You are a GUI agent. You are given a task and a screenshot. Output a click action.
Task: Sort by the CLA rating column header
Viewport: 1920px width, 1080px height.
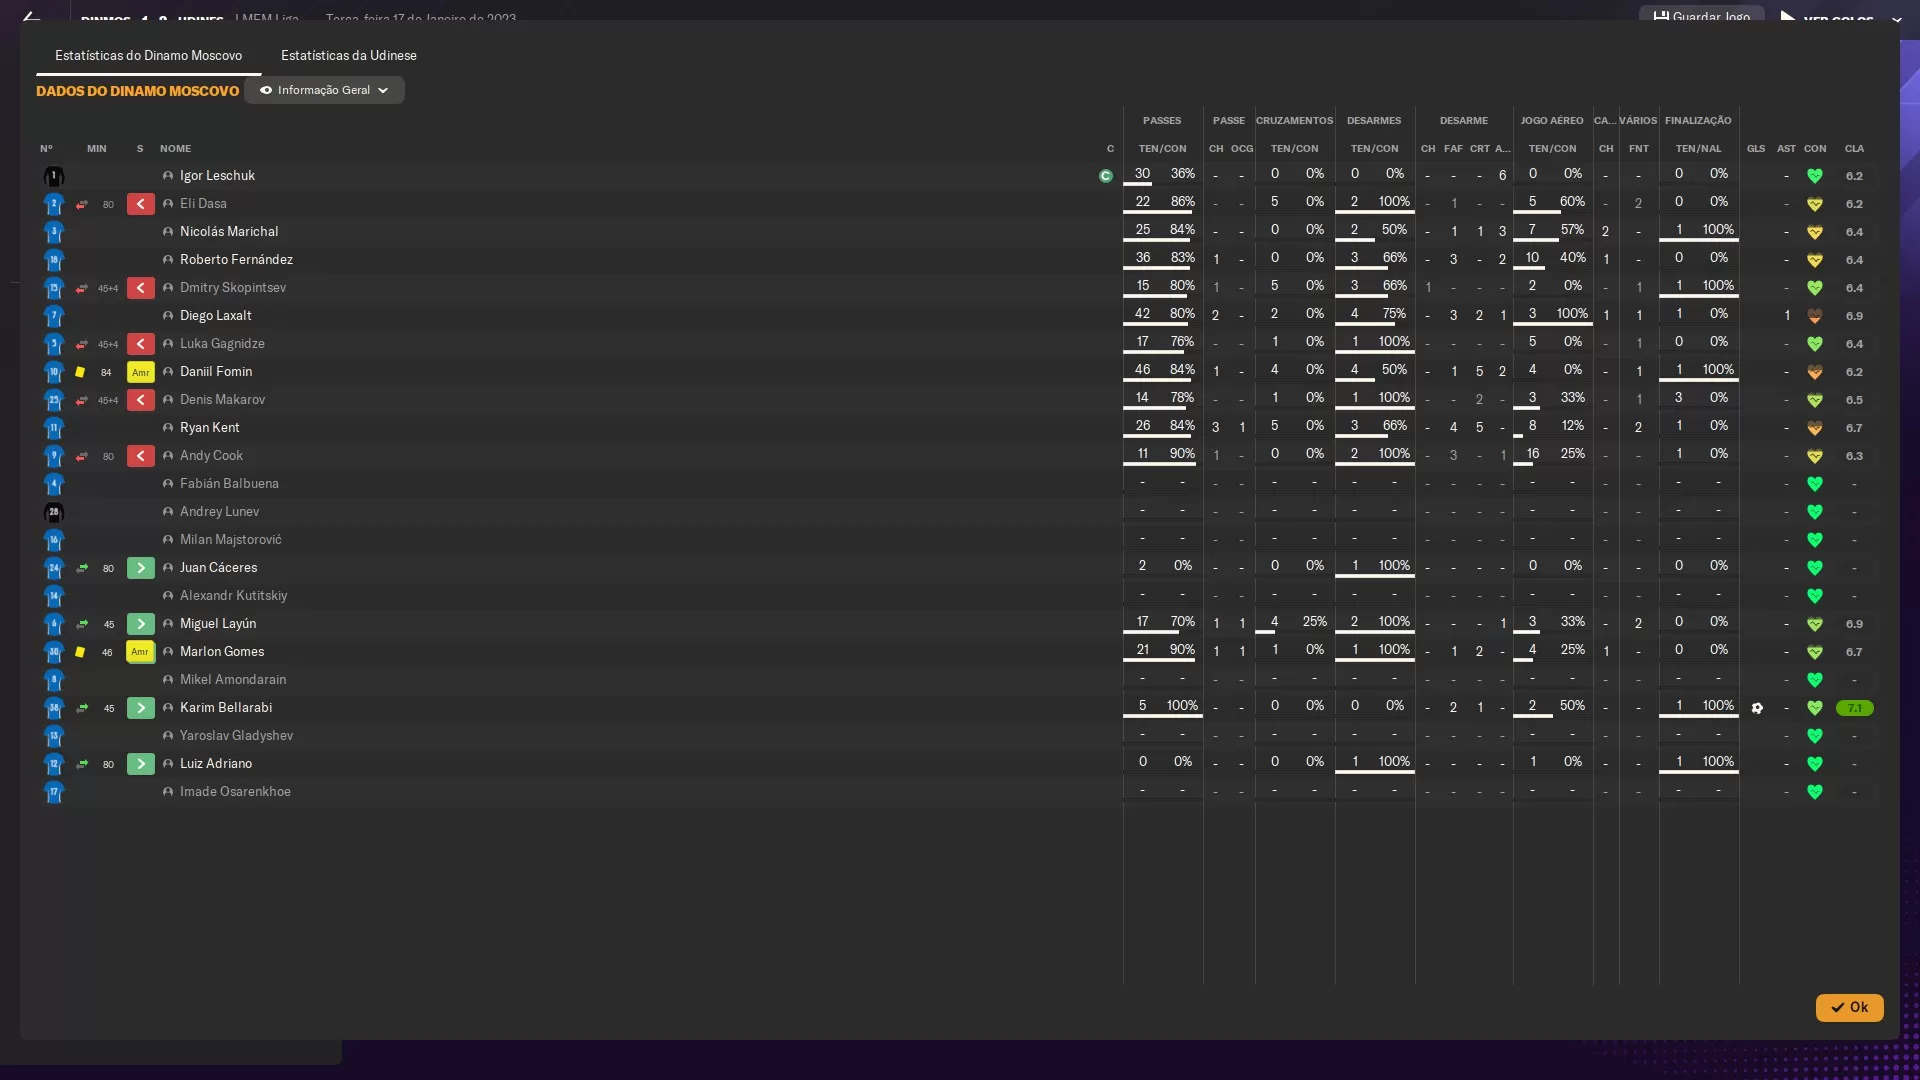click(1854, 149)
